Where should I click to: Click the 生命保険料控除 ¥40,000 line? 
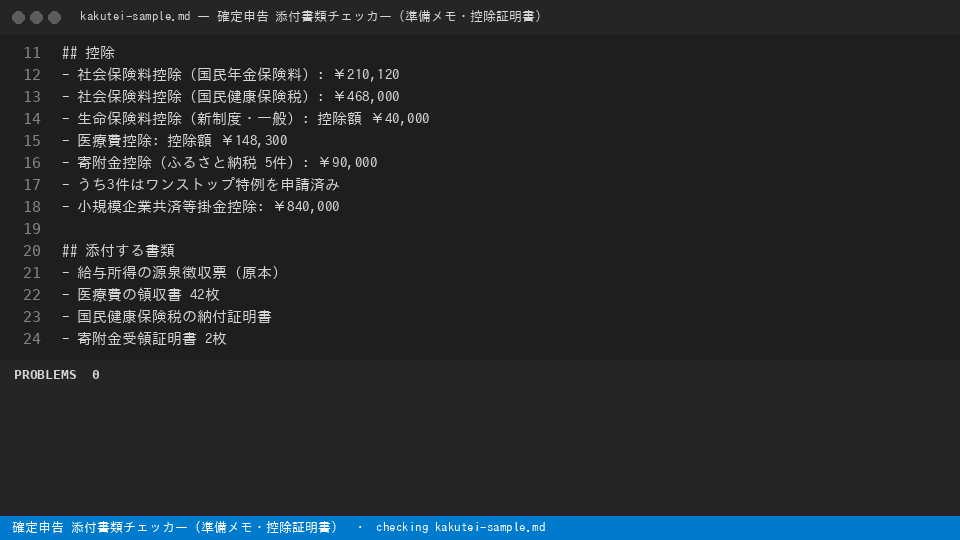[x=246, y=119]
